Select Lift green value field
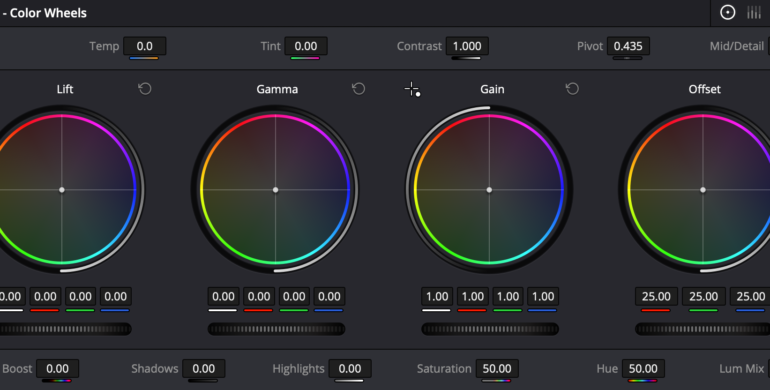The height and width of the screenshot is (390, 770). tap(81, 297)
